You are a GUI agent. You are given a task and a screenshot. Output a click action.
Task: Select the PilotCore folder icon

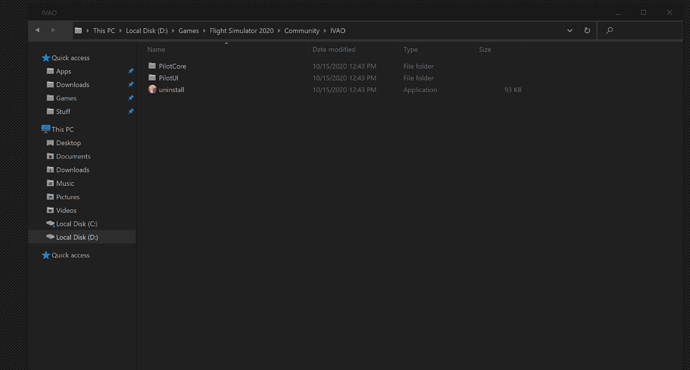pos(152,66)
